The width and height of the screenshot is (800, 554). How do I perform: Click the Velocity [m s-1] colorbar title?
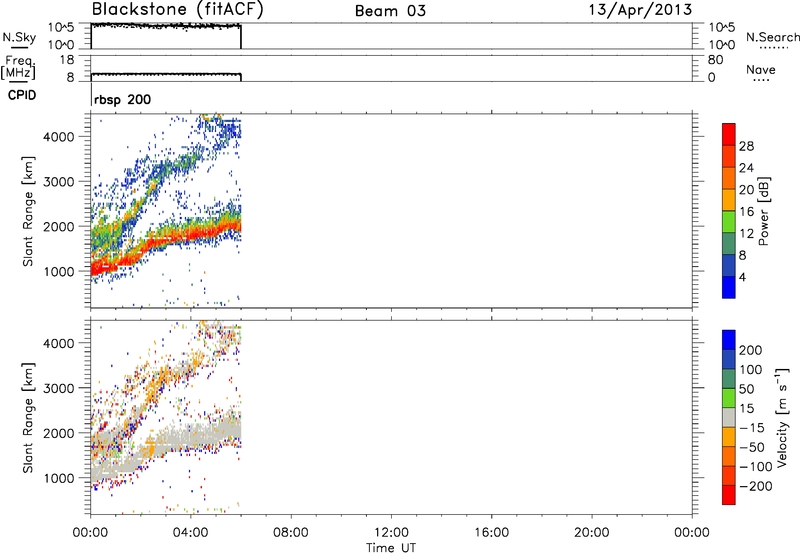(782, 417)
